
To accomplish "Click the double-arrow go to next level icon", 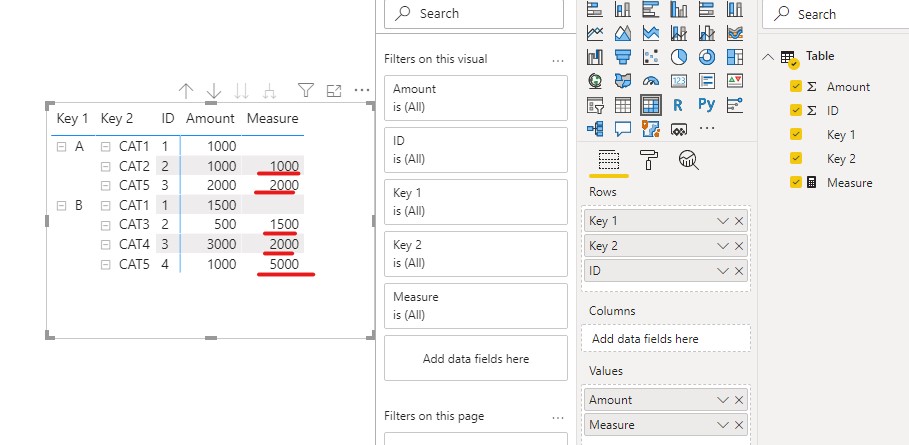I will (242, 90).
